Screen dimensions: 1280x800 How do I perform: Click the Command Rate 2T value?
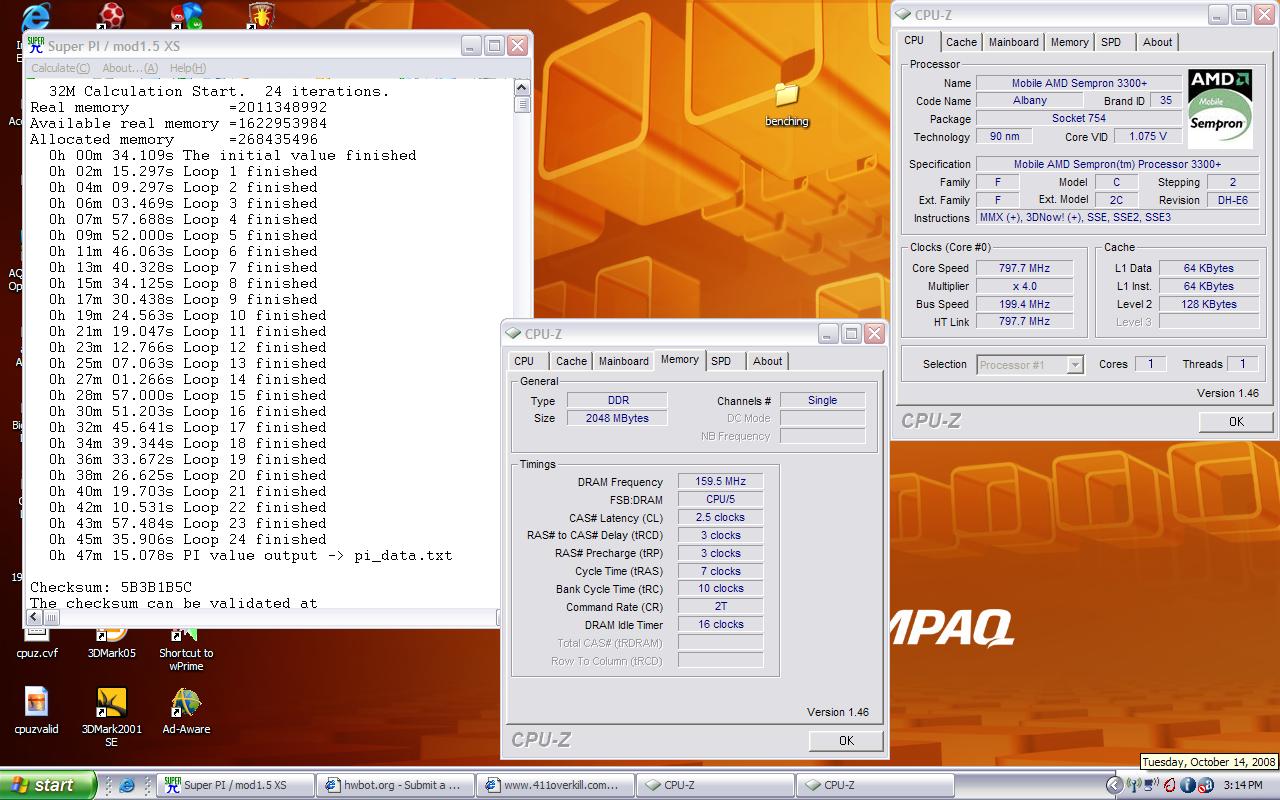(x=720, y=607)
